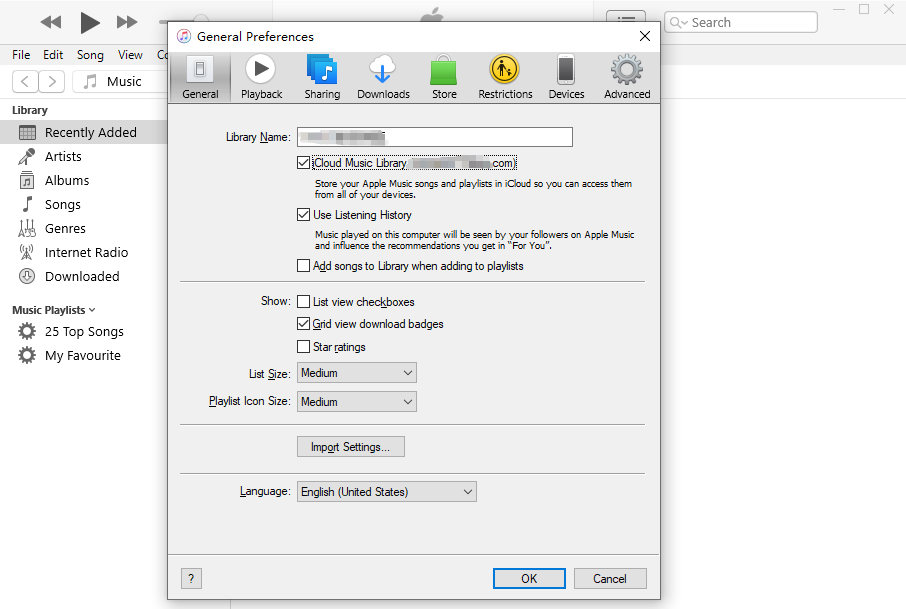Screen dimensions: 906x609
Task: Open the Devices preferences tab
Action: tap(566, 77)
